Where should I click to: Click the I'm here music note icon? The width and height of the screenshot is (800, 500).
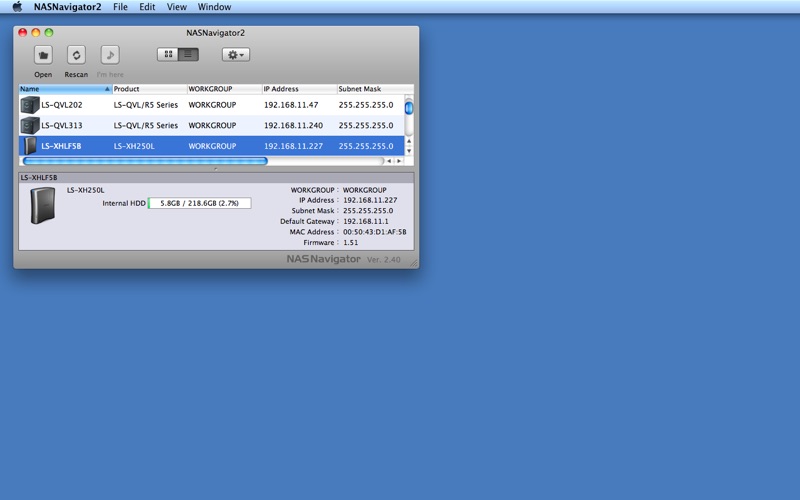110,55
